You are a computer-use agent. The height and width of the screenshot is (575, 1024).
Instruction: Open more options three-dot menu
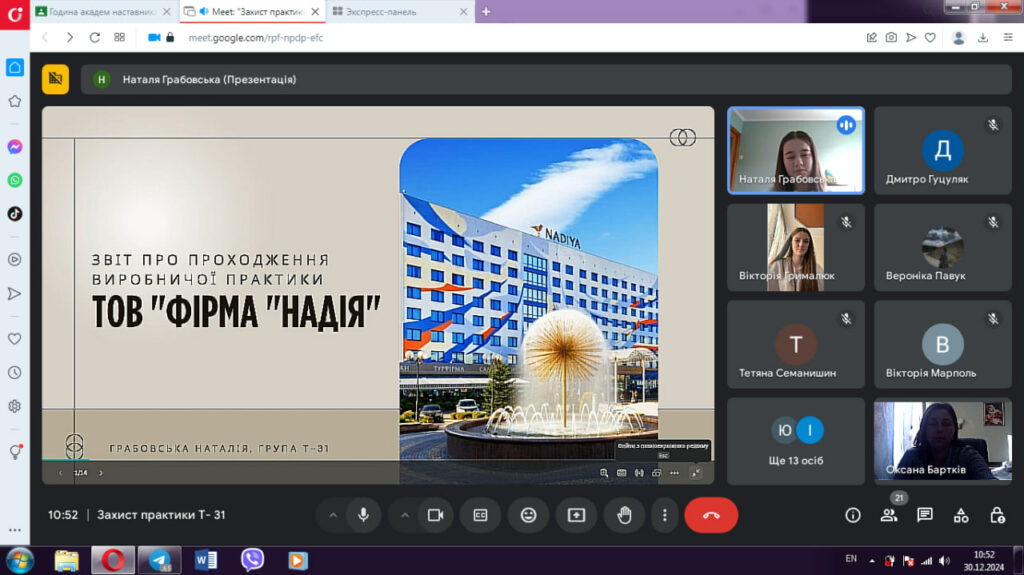[665, 515]
